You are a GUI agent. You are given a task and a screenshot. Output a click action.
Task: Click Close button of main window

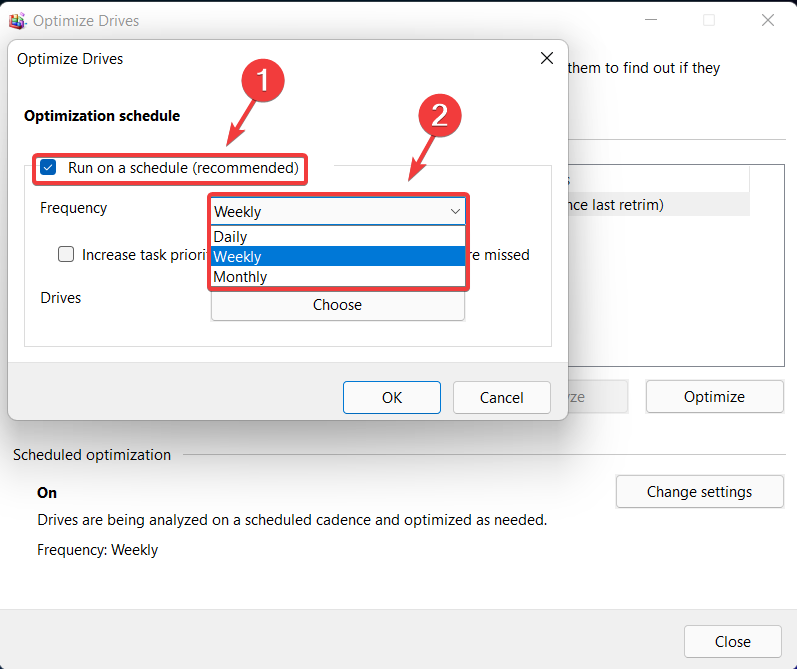732,642
